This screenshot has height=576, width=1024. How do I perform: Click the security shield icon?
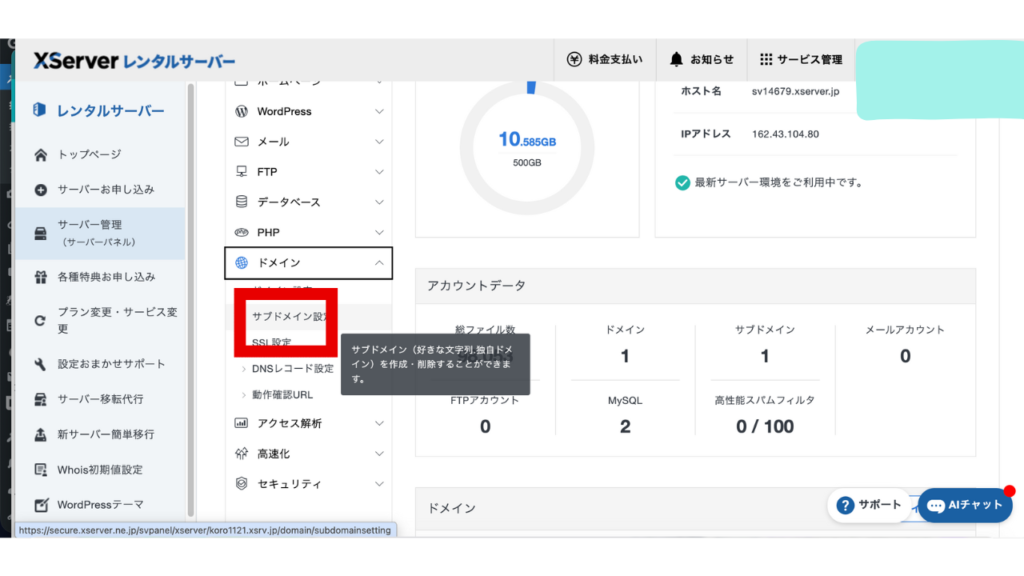(x=241, y=484)
